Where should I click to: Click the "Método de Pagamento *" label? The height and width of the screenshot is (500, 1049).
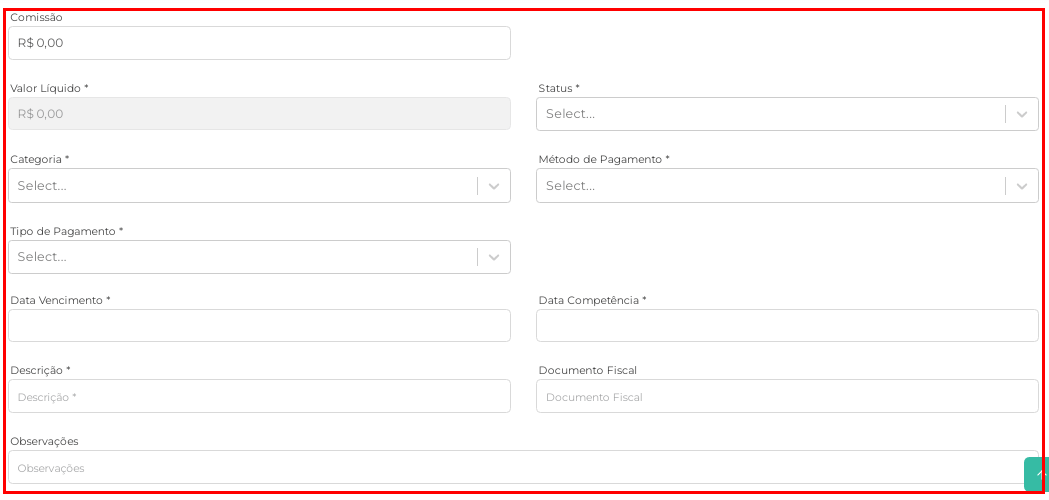(x=604, y=159)
